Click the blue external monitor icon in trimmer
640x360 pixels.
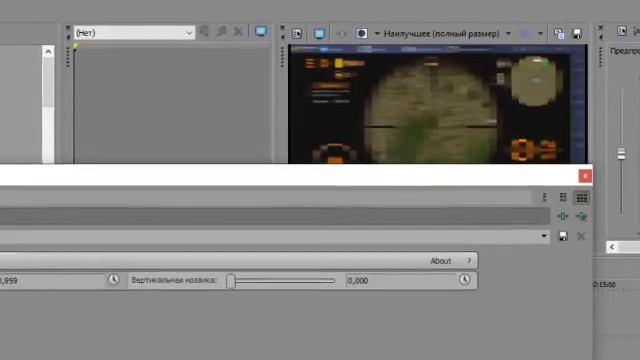[261, 31]
